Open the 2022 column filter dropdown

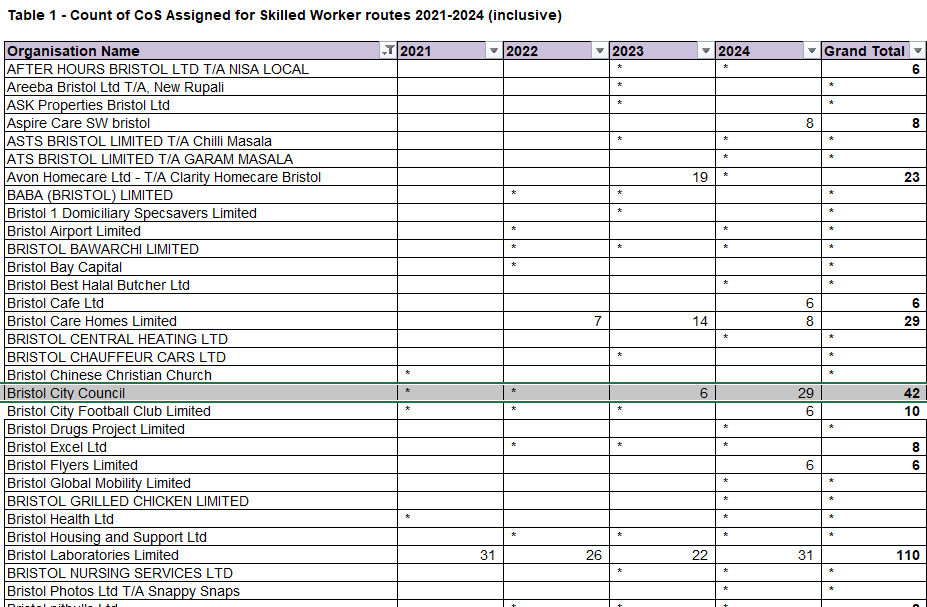(x=599, y=51)
